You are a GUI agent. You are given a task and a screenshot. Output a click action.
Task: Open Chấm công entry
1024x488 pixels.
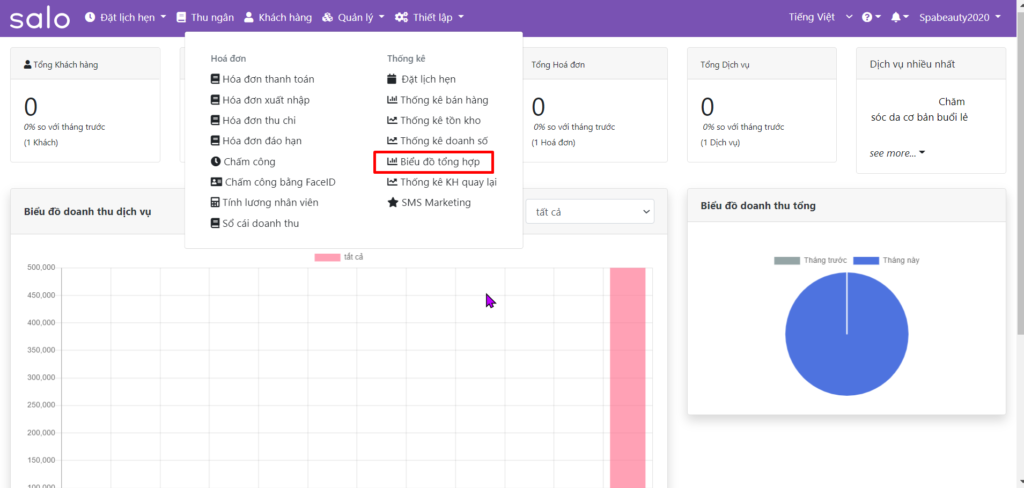coord(243,161)
